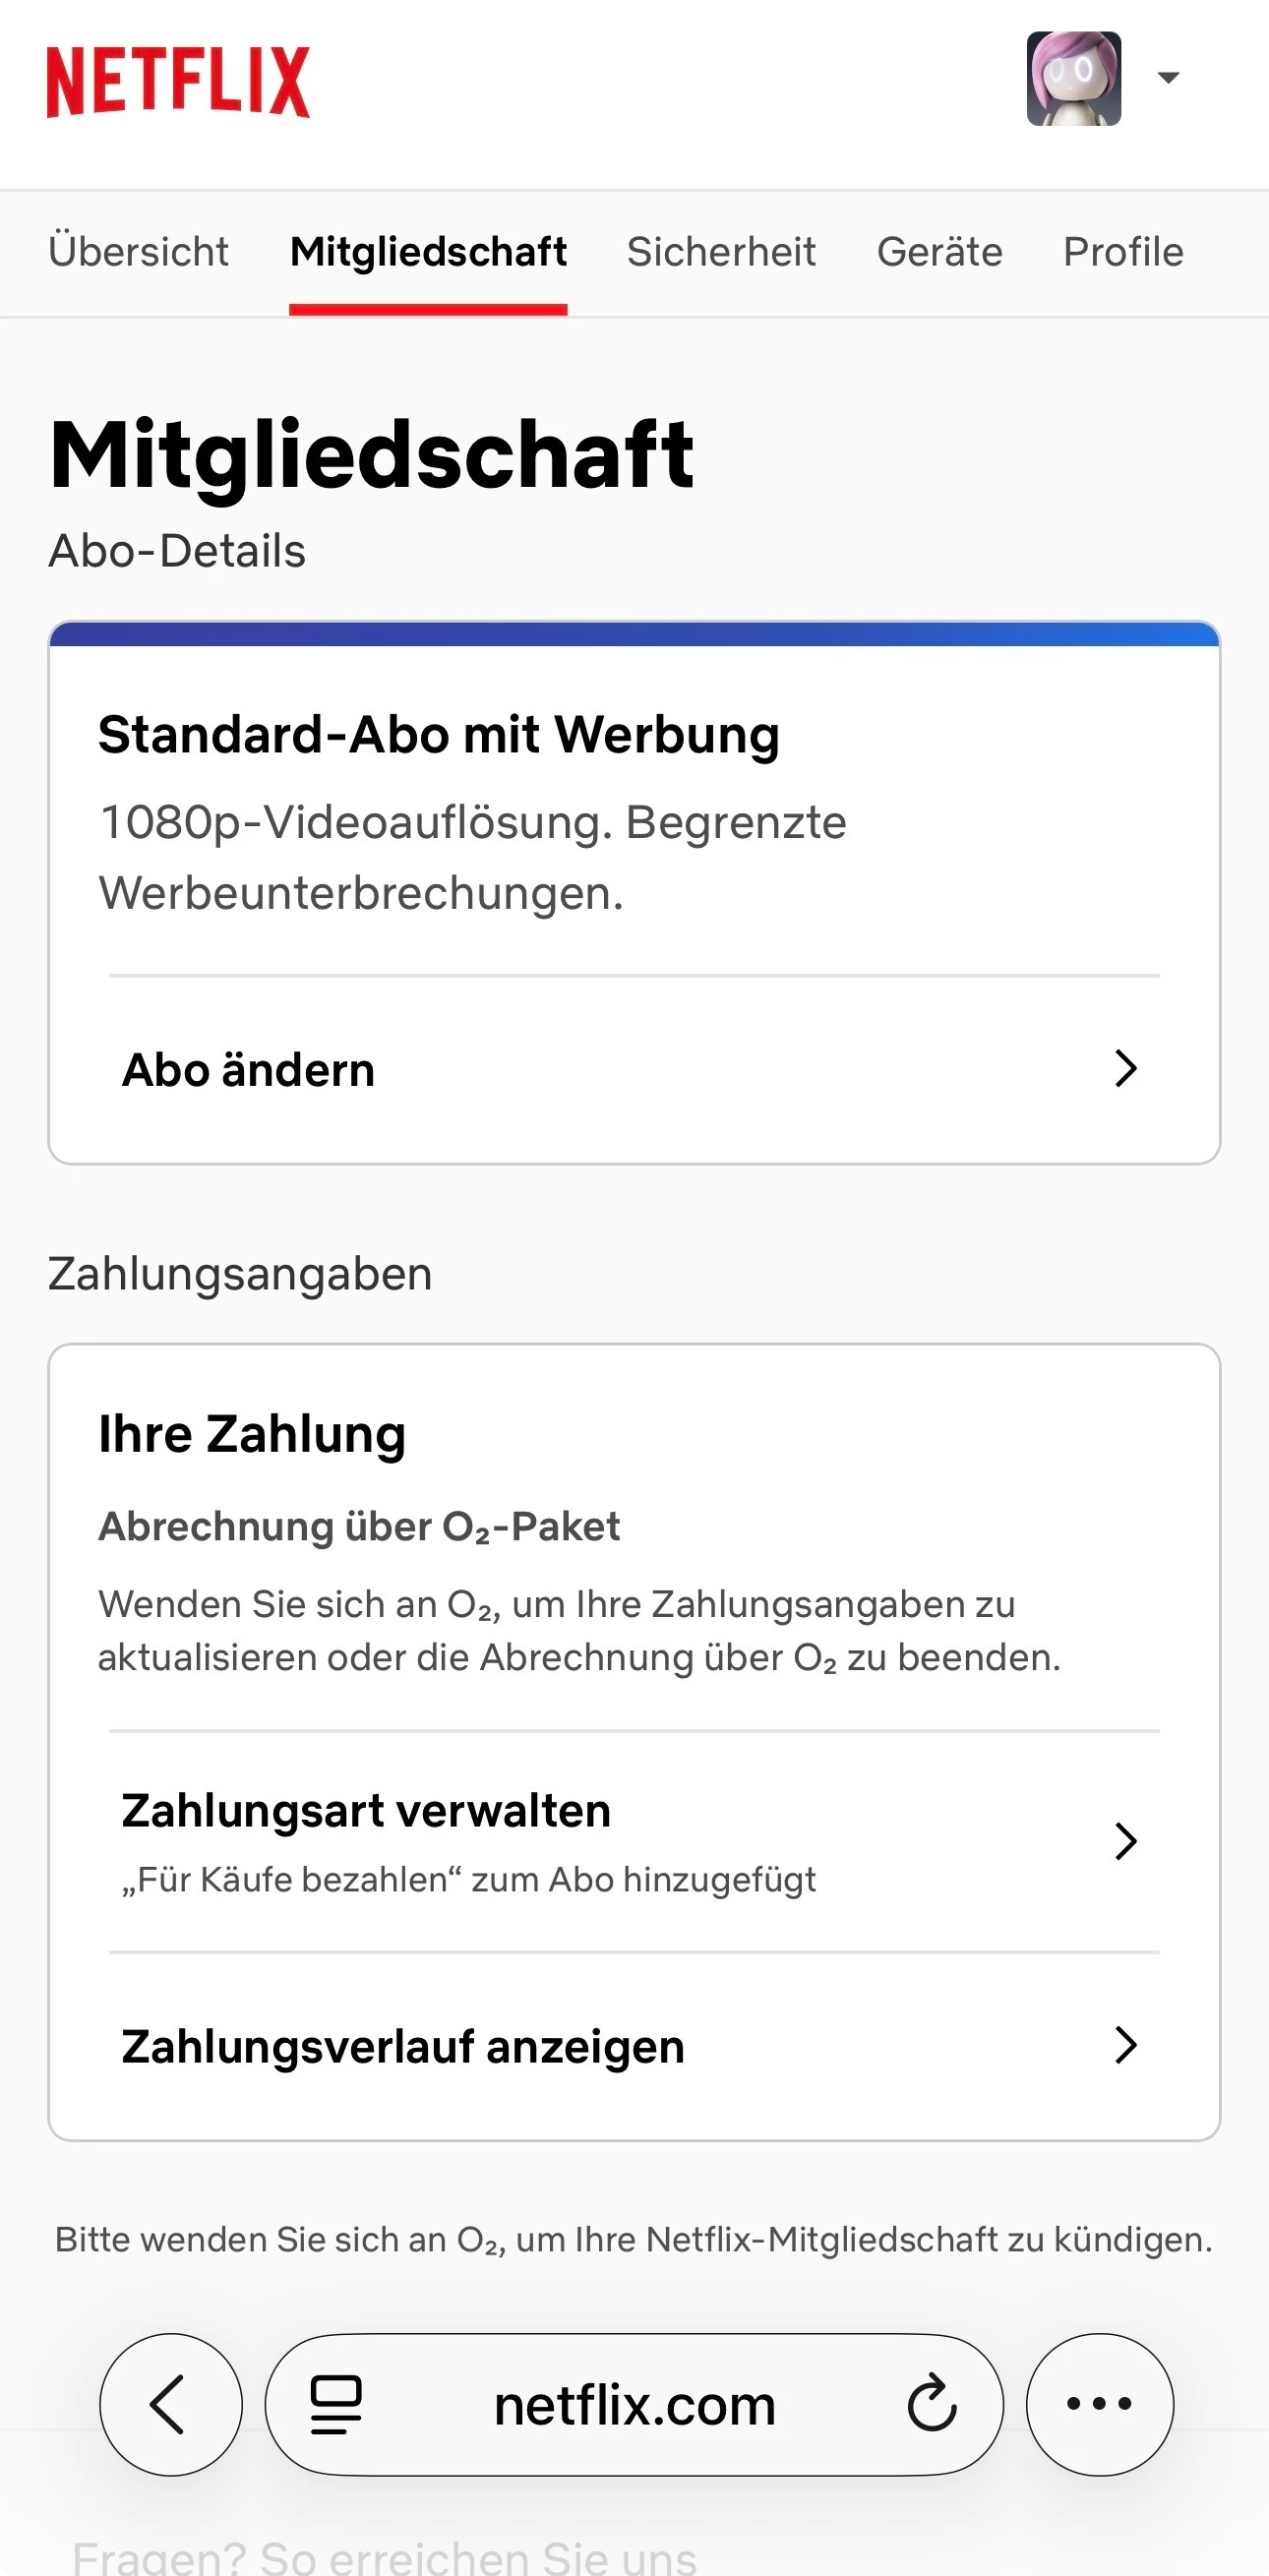Select the Mitgliedschaft tab
Image resolution: width=1269 pixels, height=2576 pixels.
[428, 252]
